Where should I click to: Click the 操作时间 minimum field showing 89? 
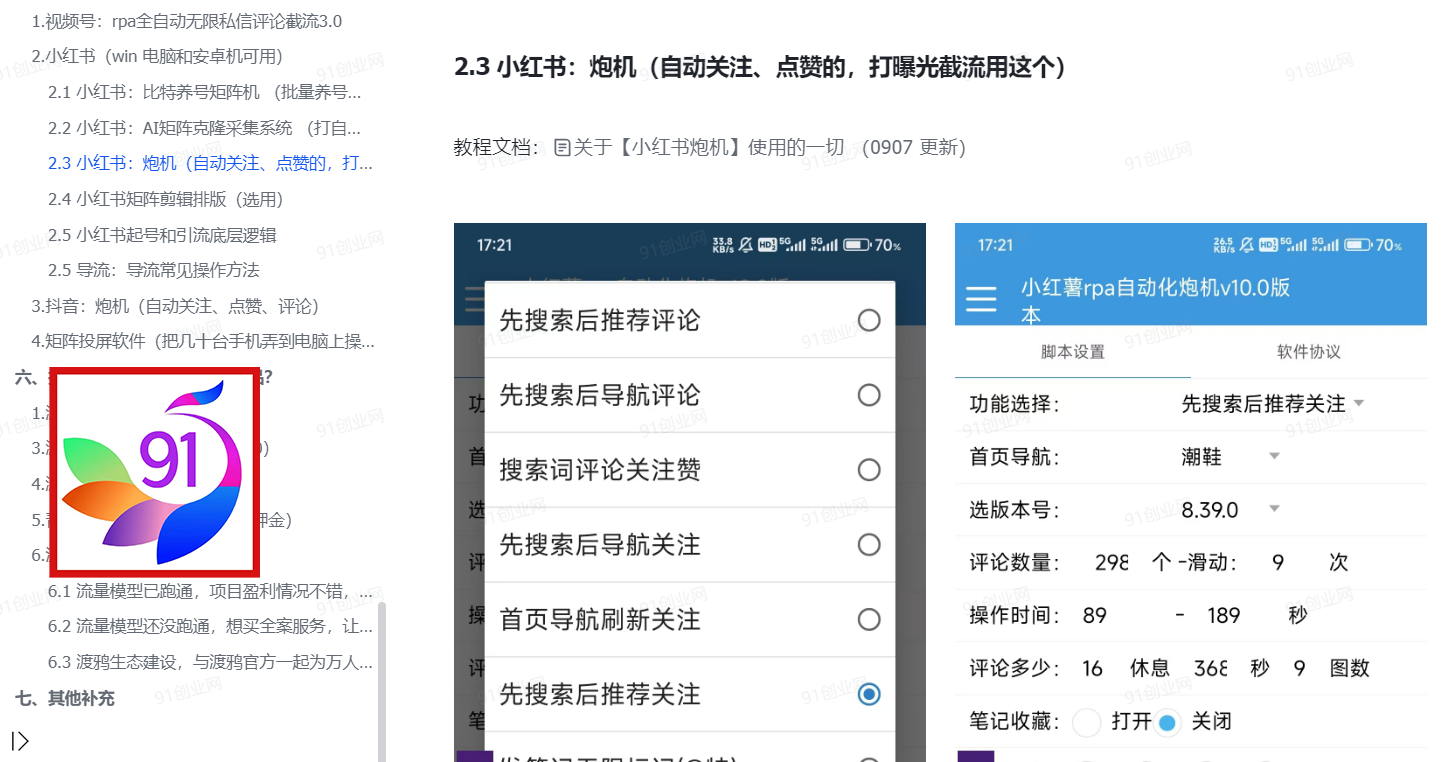tap(1095, 616)
